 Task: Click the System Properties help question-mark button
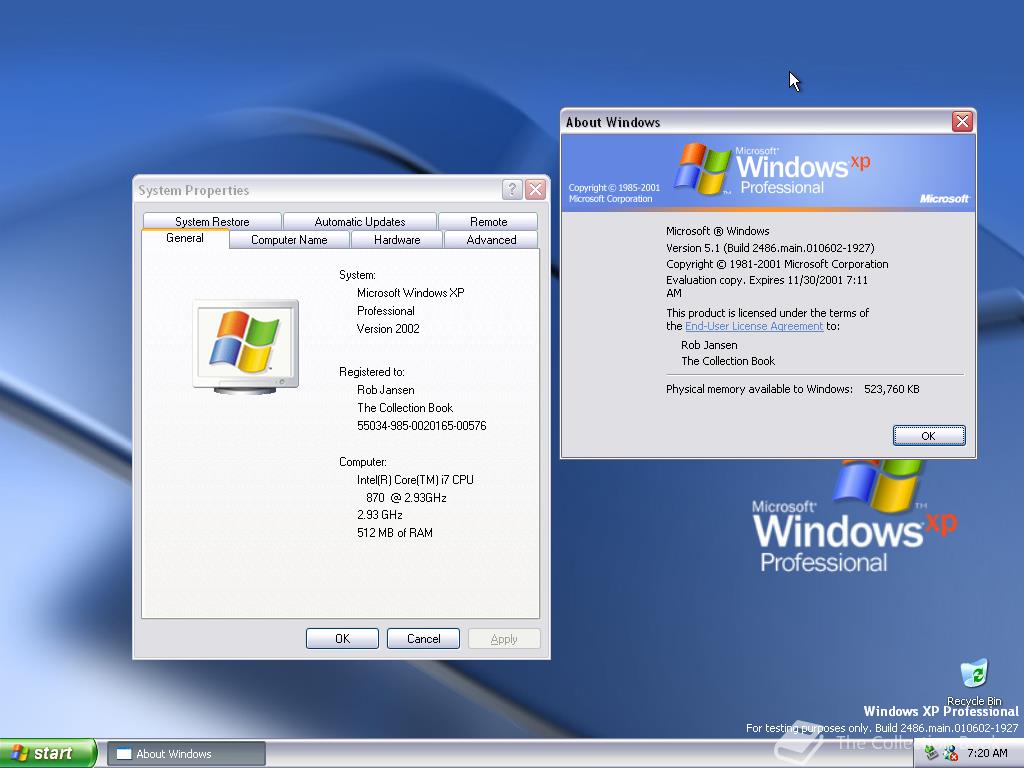(512, 189)
